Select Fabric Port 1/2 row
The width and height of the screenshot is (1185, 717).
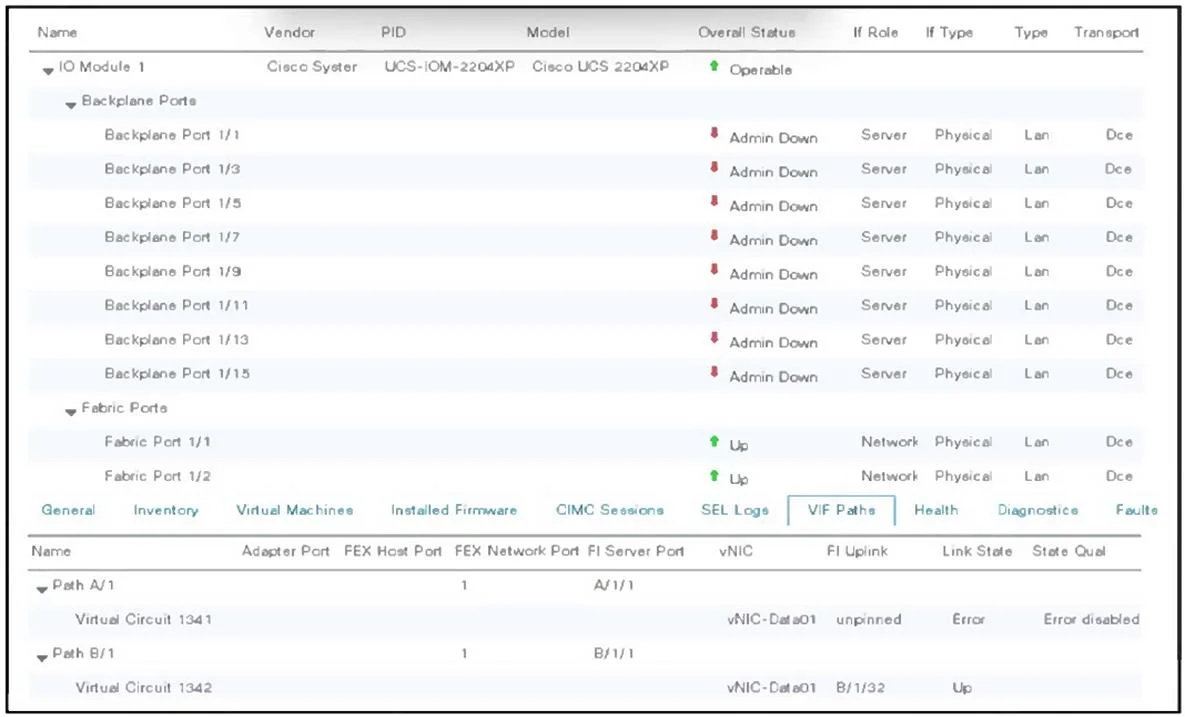[586, 476]
